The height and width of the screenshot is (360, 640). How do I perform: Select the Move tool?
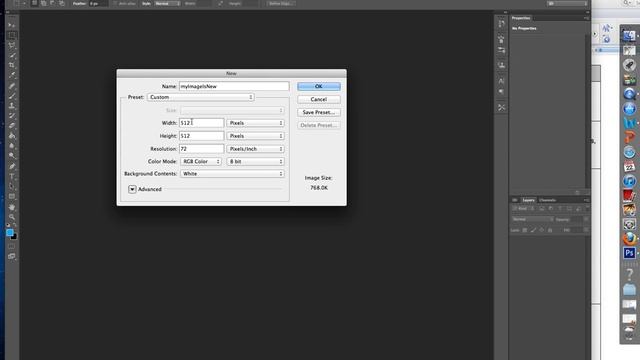pos(11,25)
